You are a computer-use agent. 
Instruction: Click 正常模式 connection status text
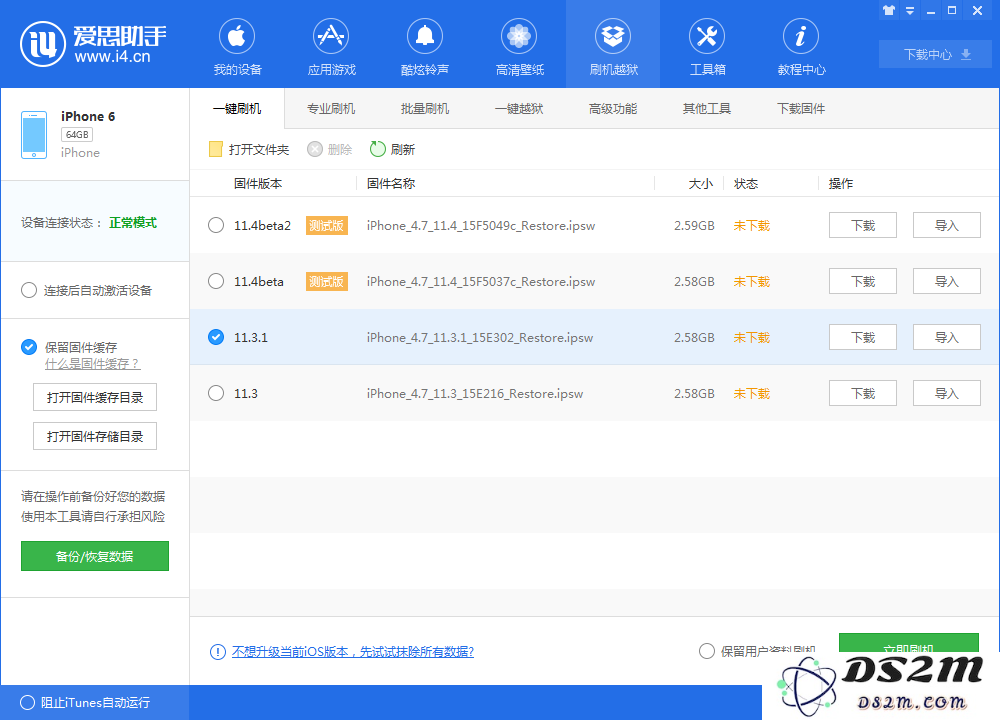(133, 223)
